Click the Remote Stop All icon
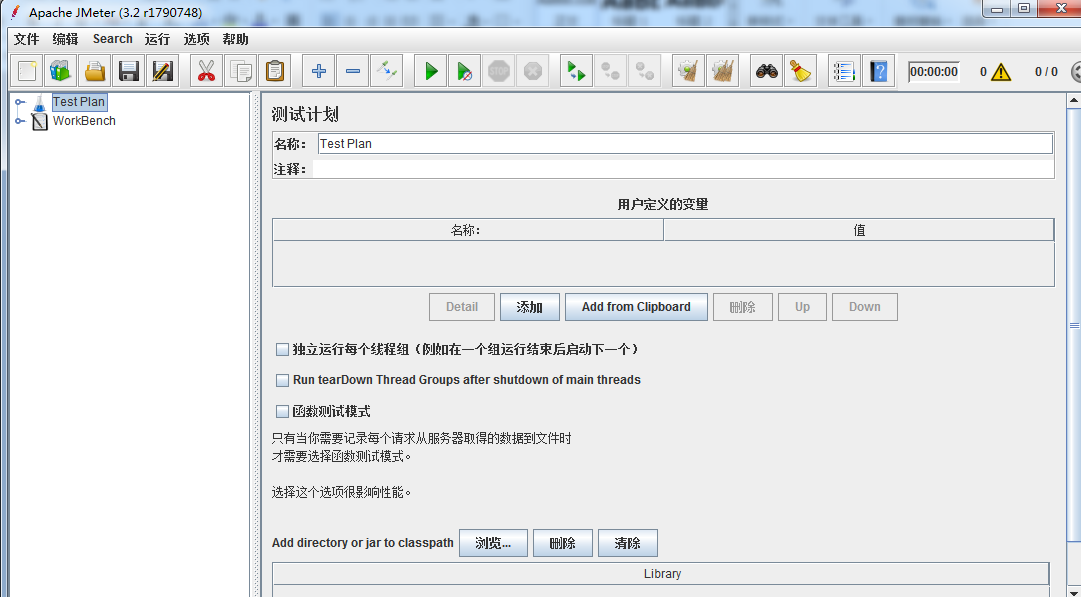The width and height of the screenshot is (1081, 597). [x=611, y=71]
